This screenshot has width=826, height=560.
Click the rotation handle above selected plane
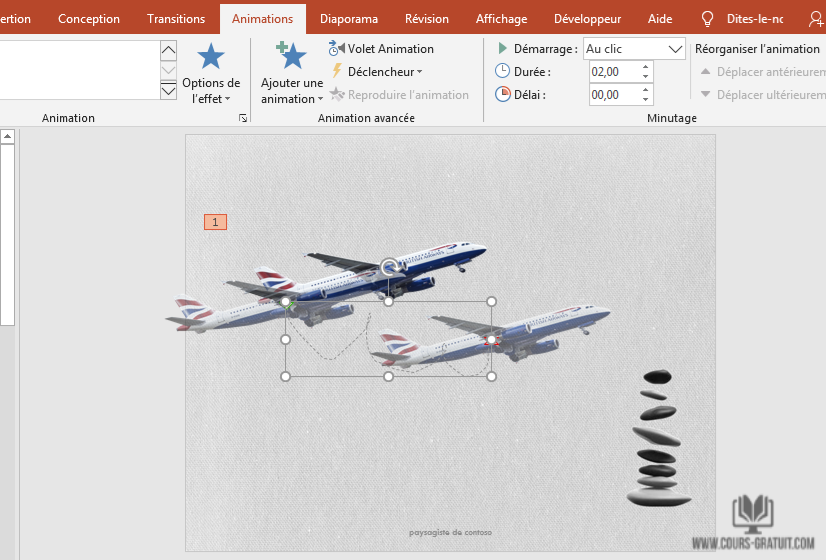coord(389,267)
